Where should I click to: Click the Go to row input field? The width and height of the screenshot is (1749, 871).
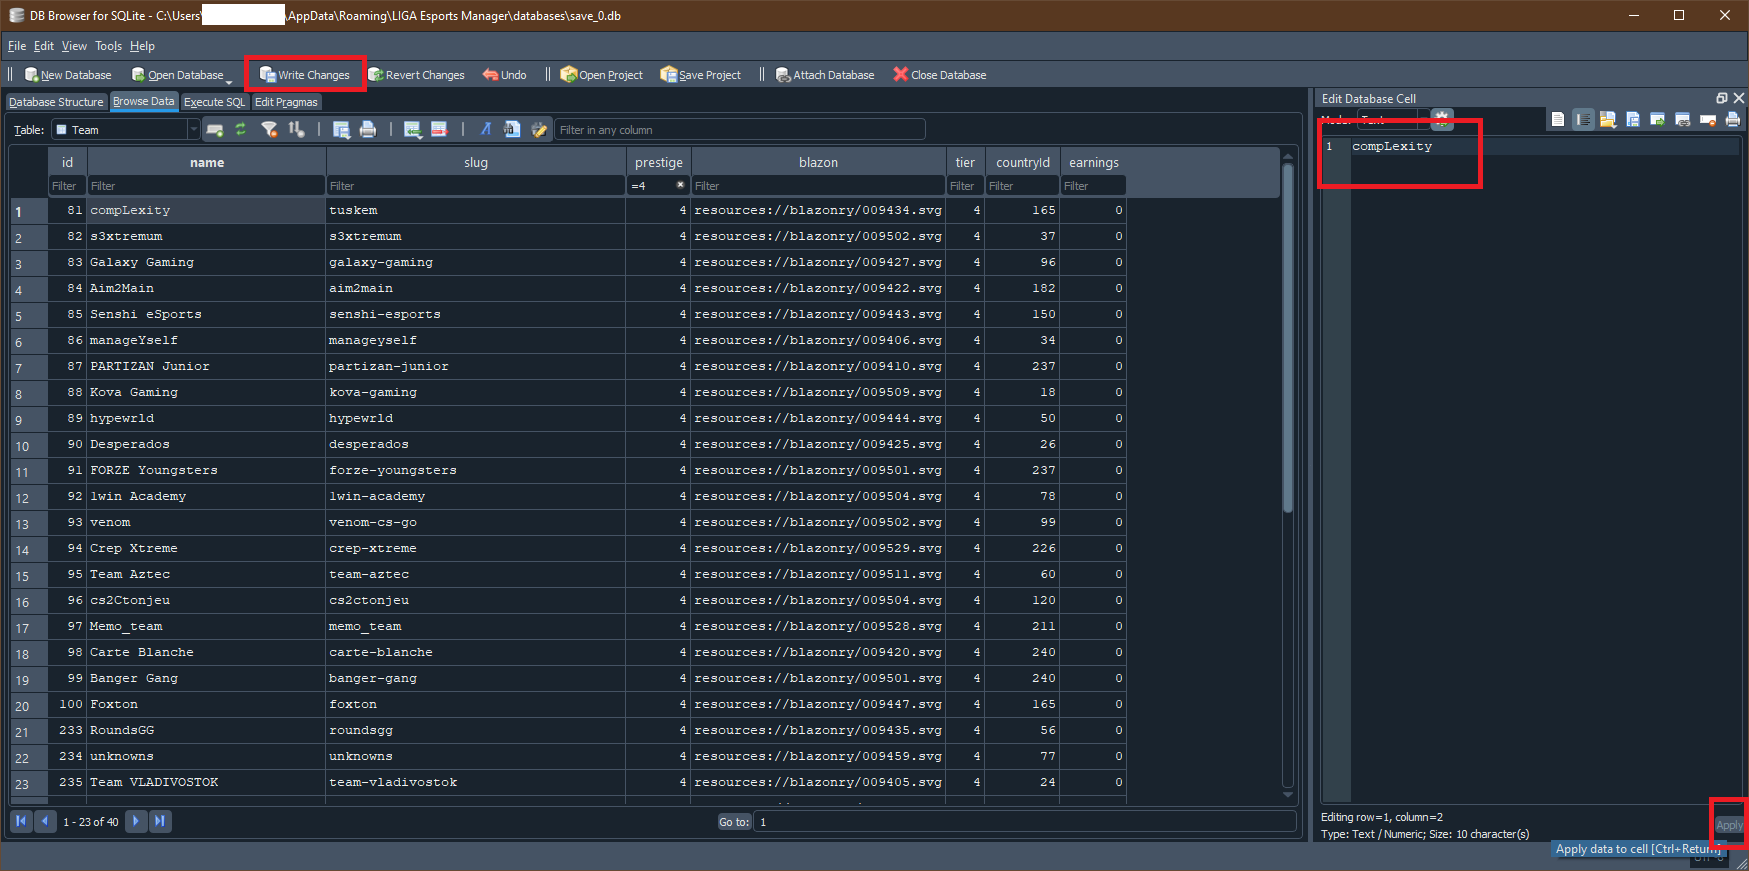click(x=1025, y=822)
